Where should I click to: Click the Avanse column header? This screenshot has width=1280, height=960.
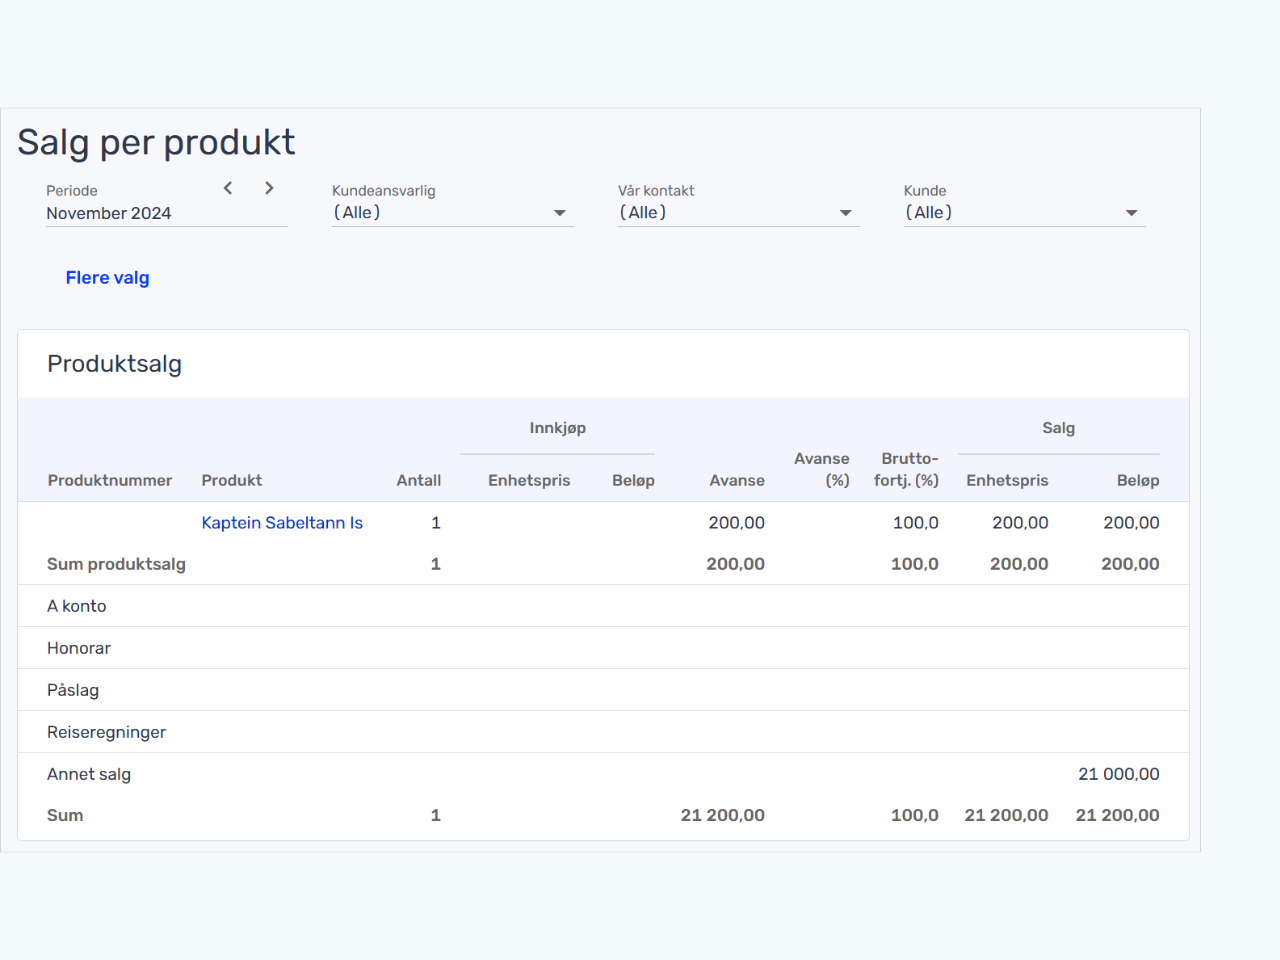point(737,480)
